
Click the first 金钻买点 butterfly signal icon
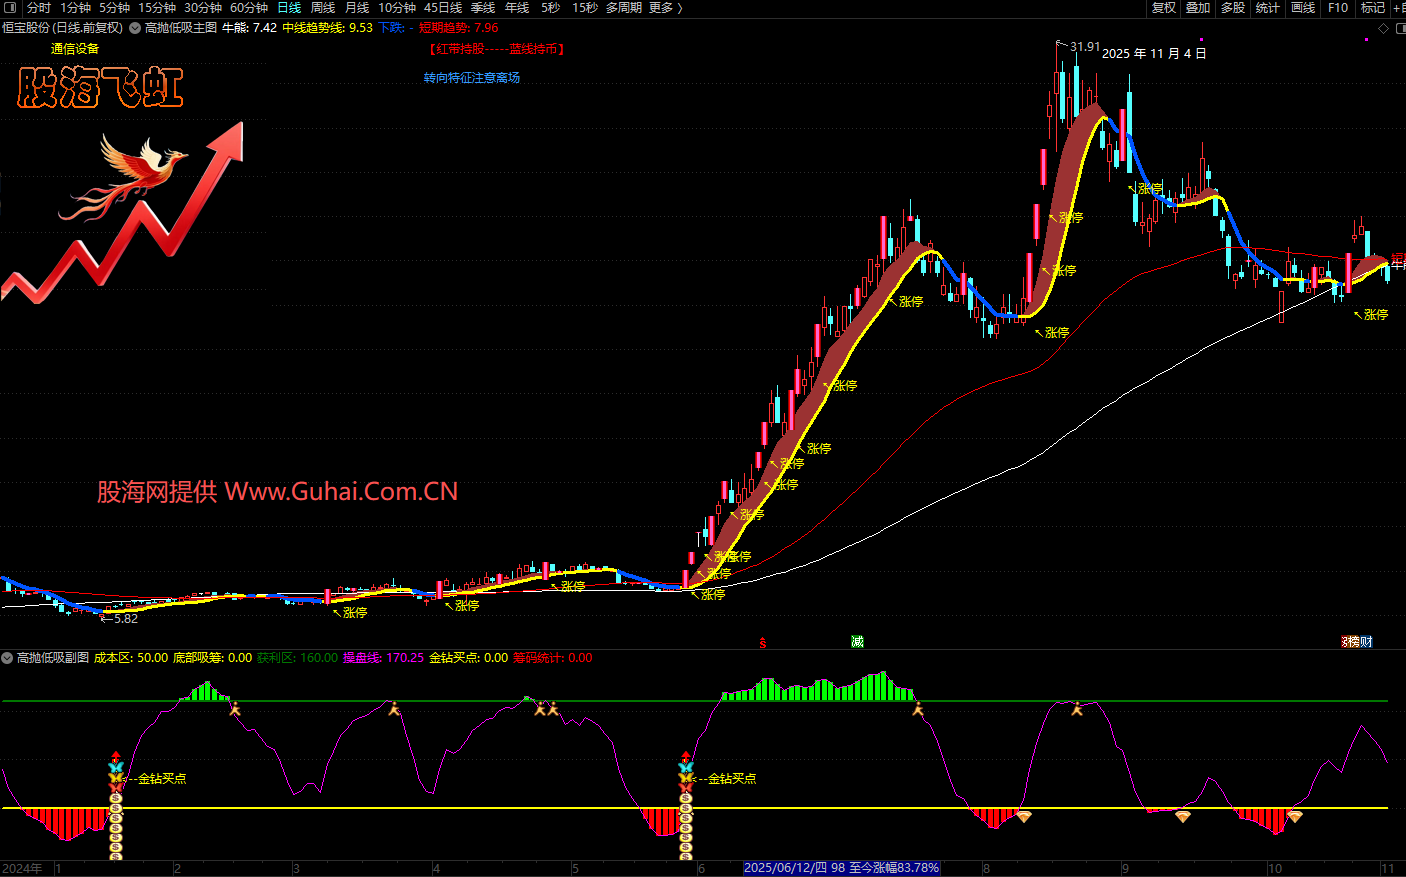[116, 777]
